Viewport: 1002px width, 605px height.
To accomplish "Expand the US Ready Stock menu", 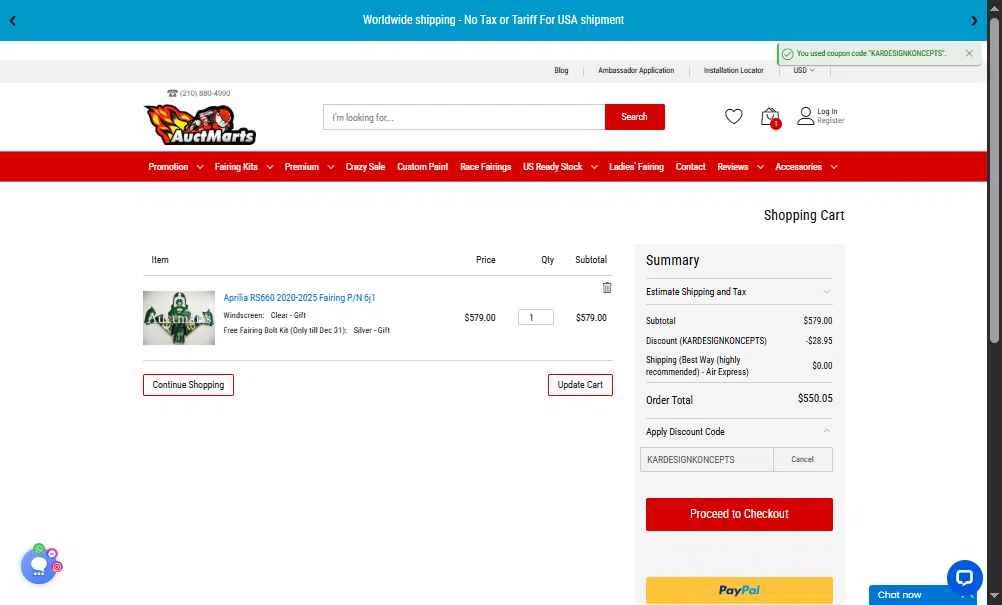I will tap(560, 167).
